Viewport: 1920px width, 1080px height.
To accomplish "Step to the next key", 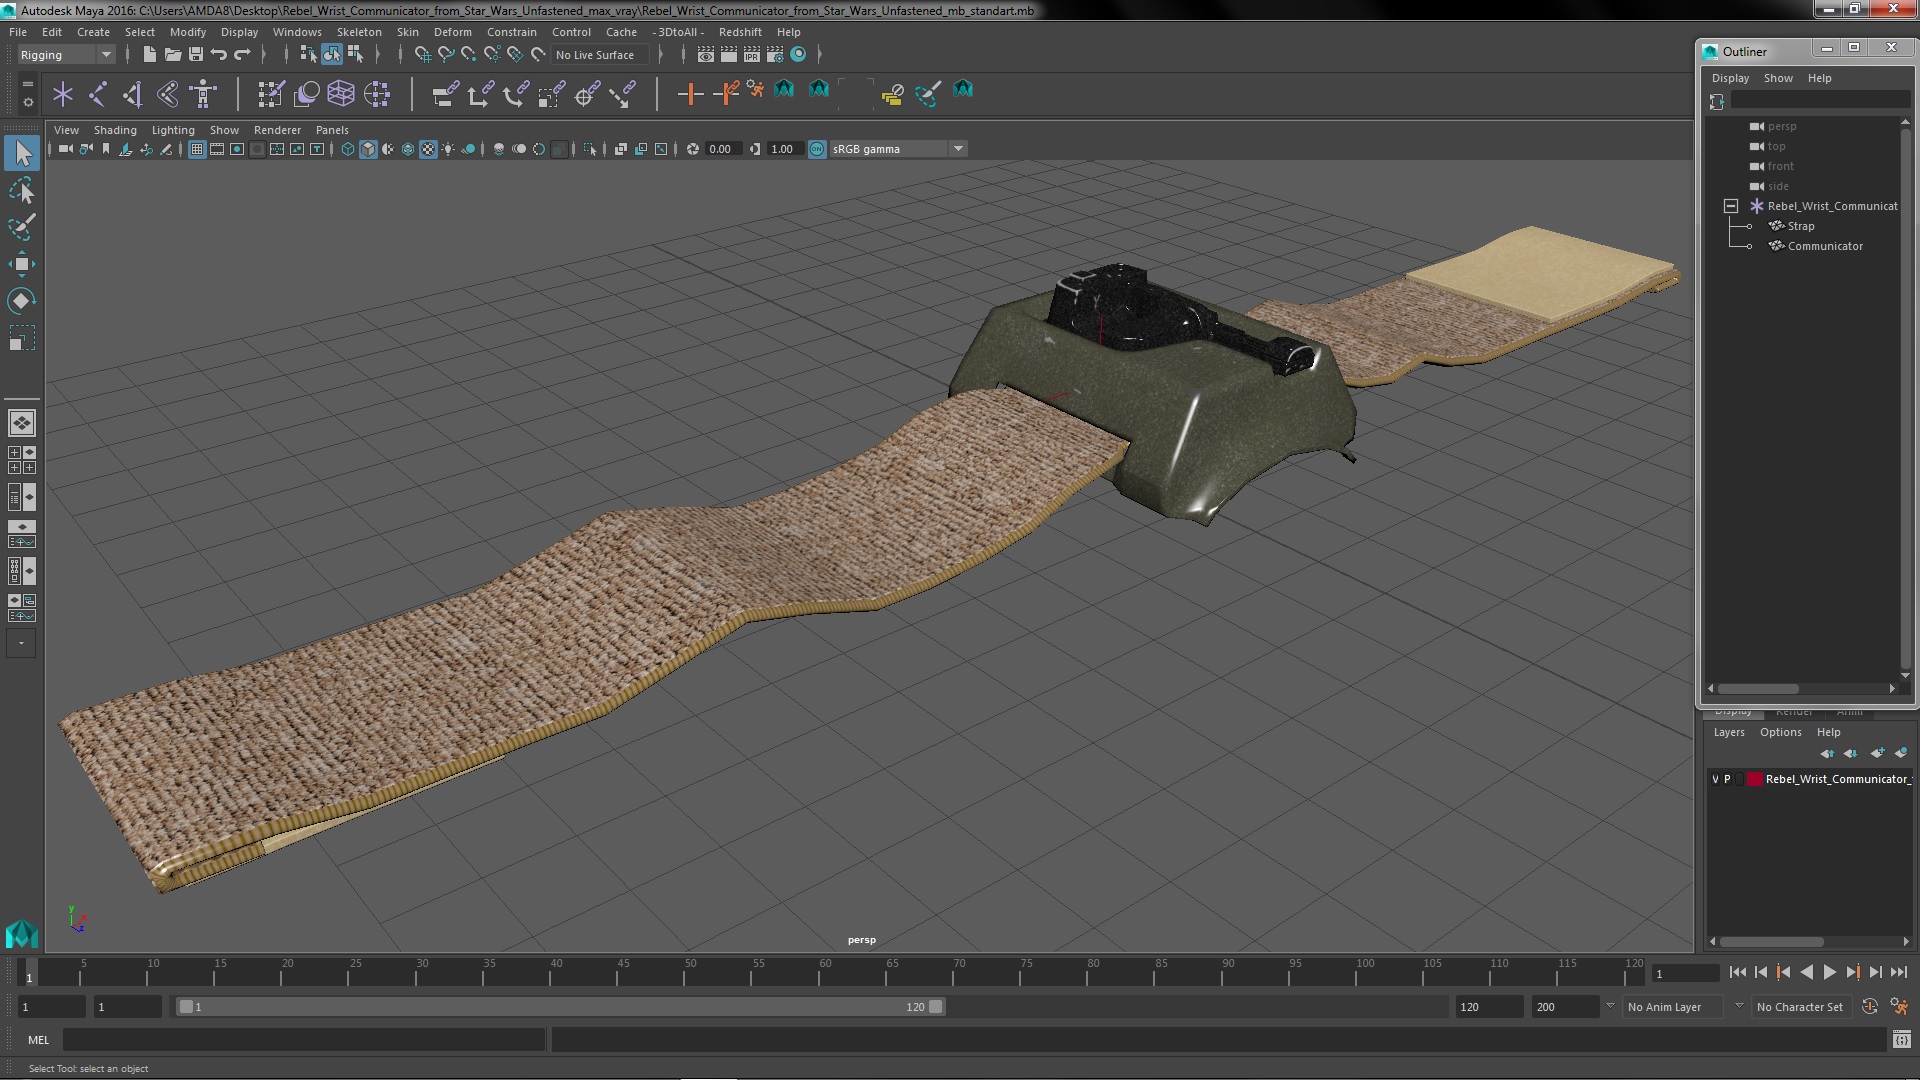I will (x=1852, y=972).
